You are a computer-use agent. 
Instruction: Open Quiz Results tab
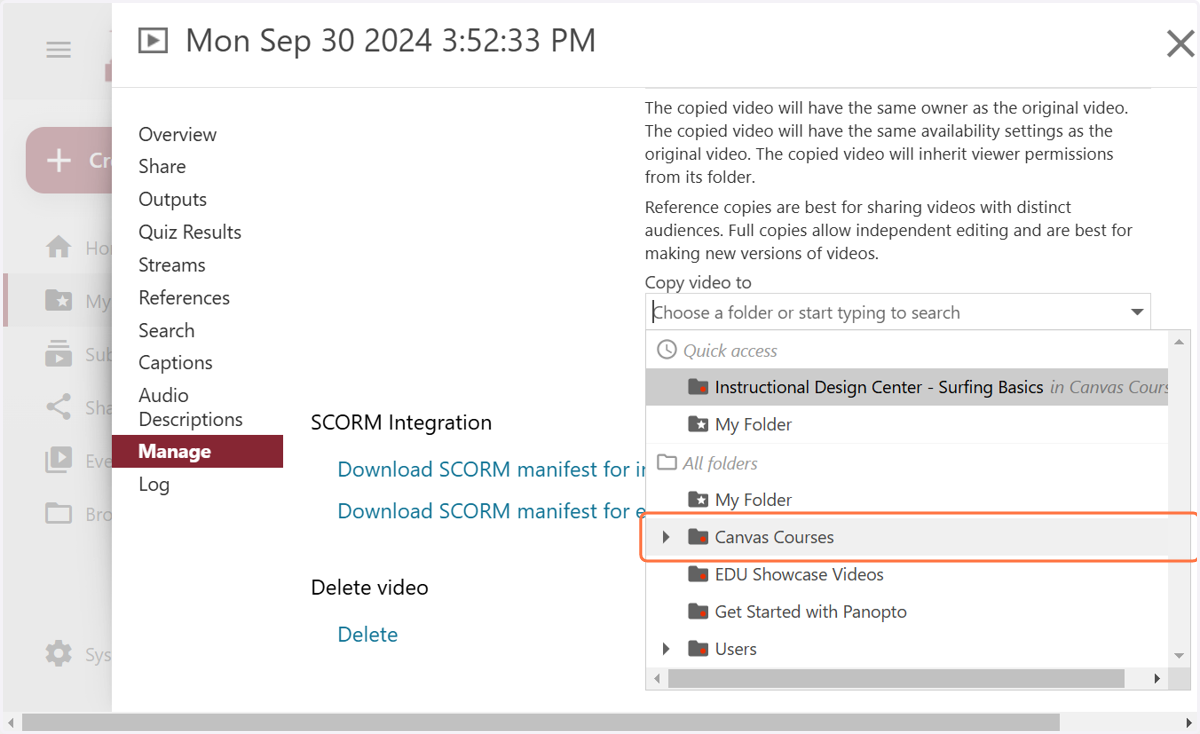(190, 232)
